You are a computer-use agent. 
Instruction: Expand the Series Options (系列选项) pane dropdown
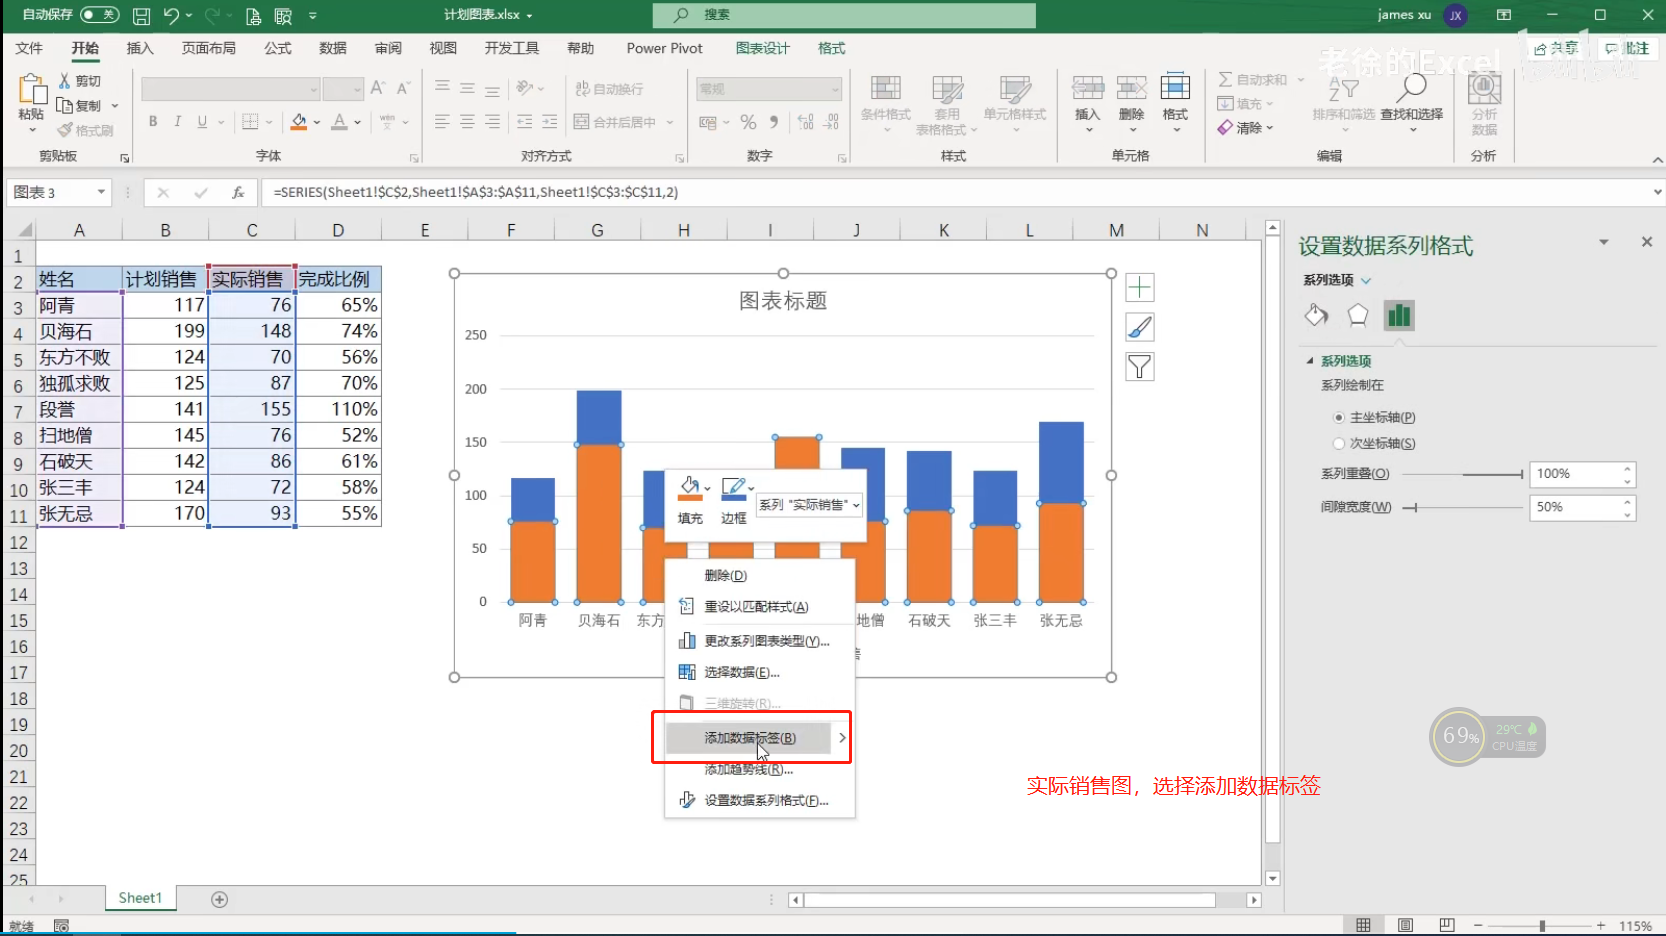pos(1366,280)
